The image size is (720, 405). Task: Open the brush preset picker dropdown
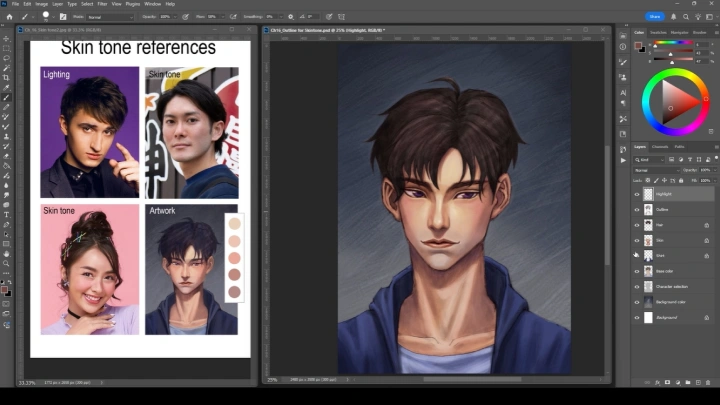tap(45, 17)
